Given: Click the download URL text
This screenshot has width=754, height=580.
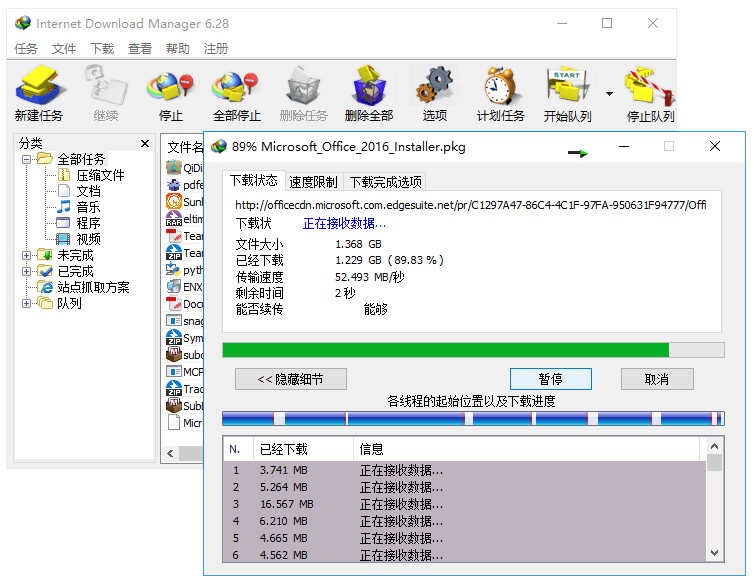Looking at the screenshot, I should [x=470, y=205].
